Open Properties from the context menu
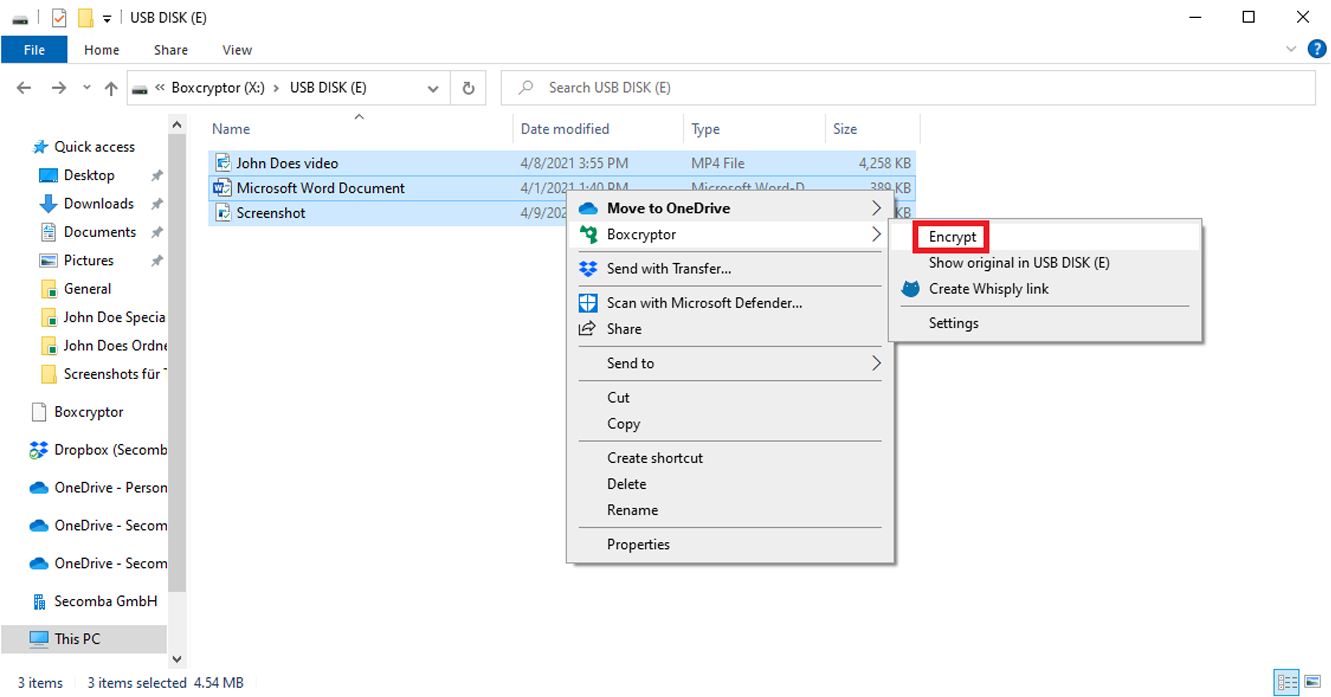Image resolution: width=1331 pixels, height=697 pixels. 638,544
